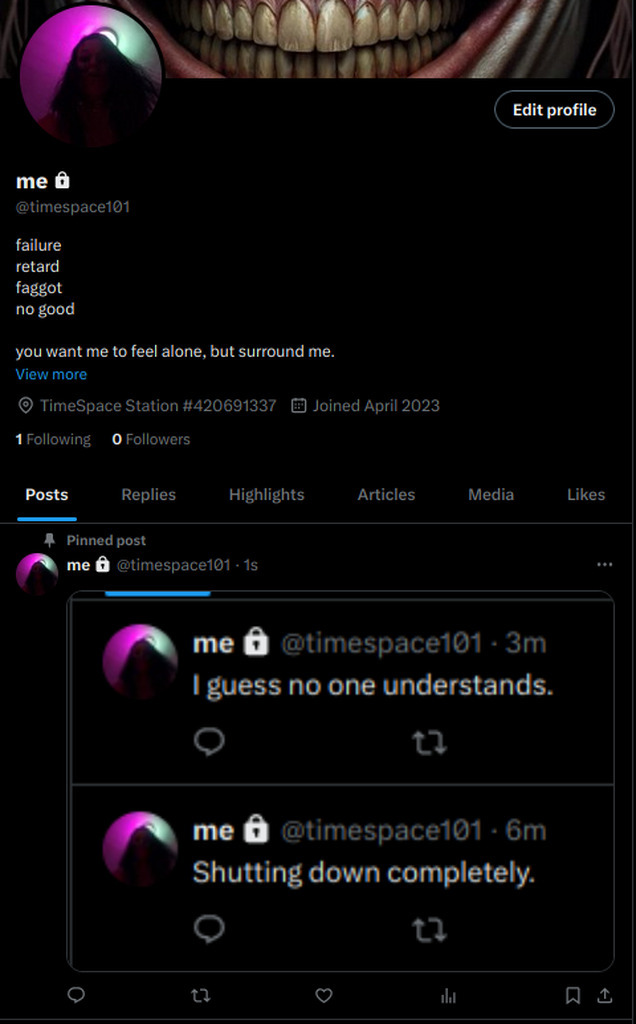Open the 0 Followers list
This screenshot has height=1024, width=636.
point(151,439)
